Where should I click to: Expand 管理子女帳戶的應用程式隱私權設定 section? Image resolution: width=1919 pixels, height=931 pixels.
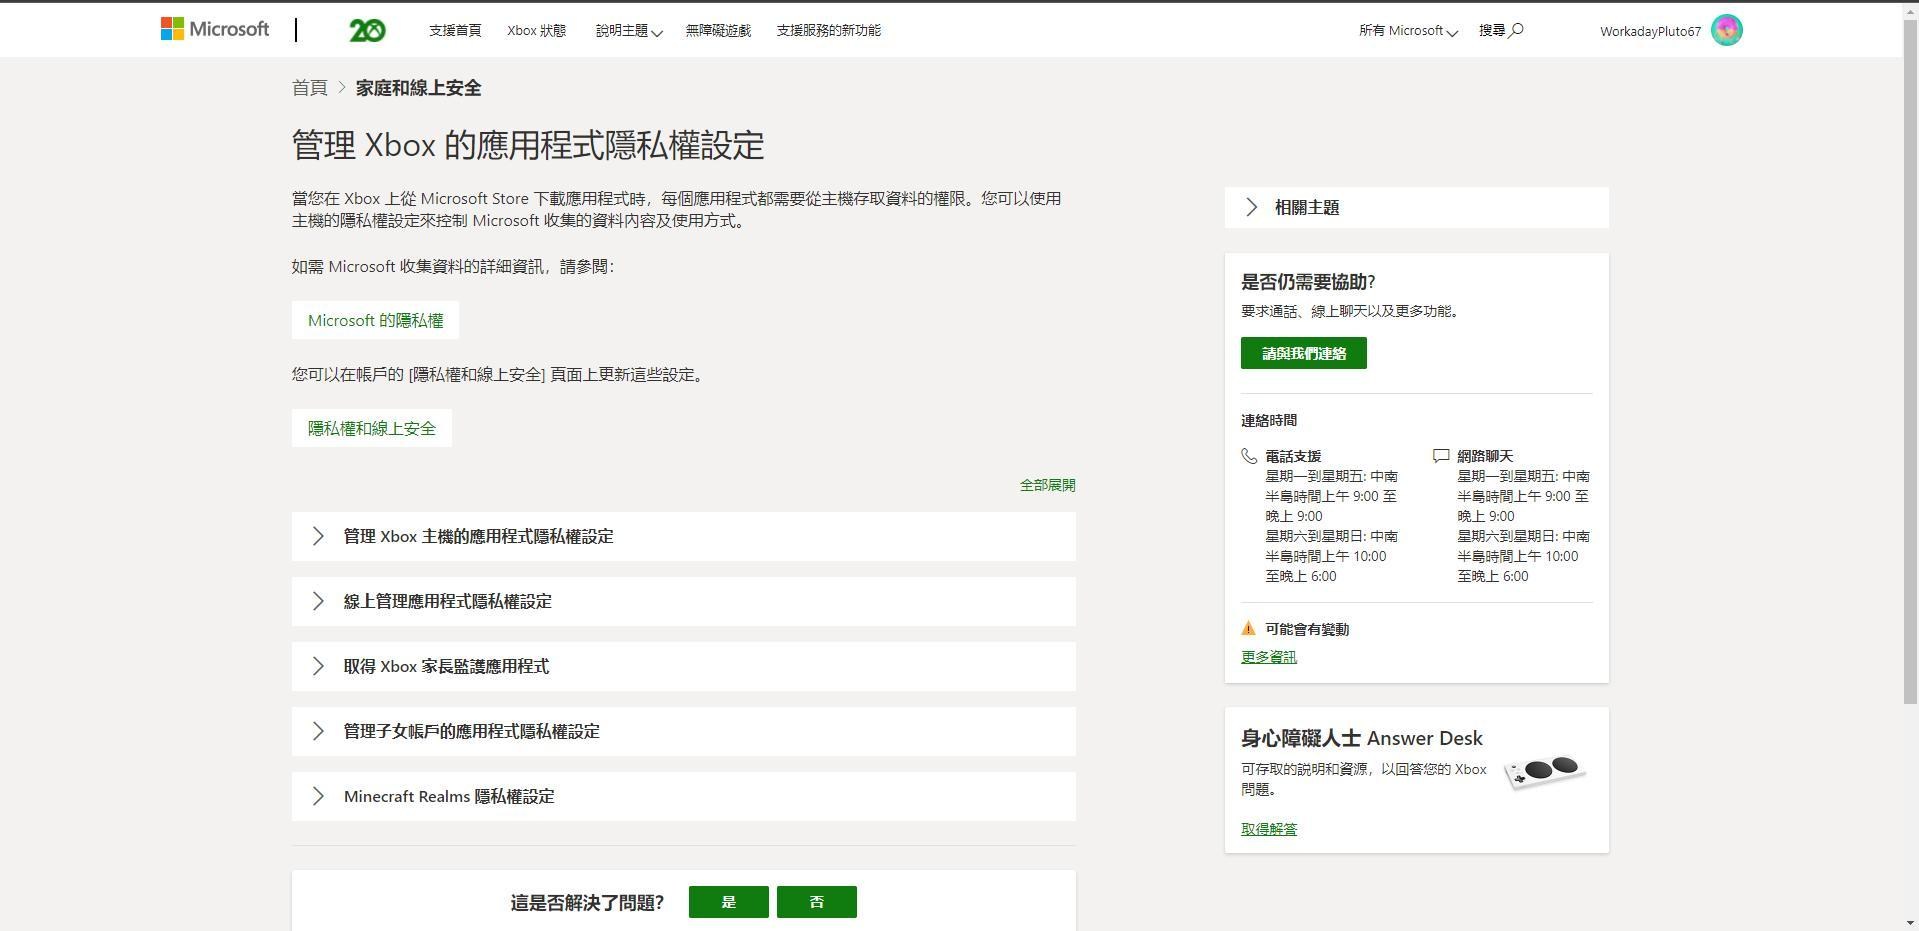pos(684,731)
